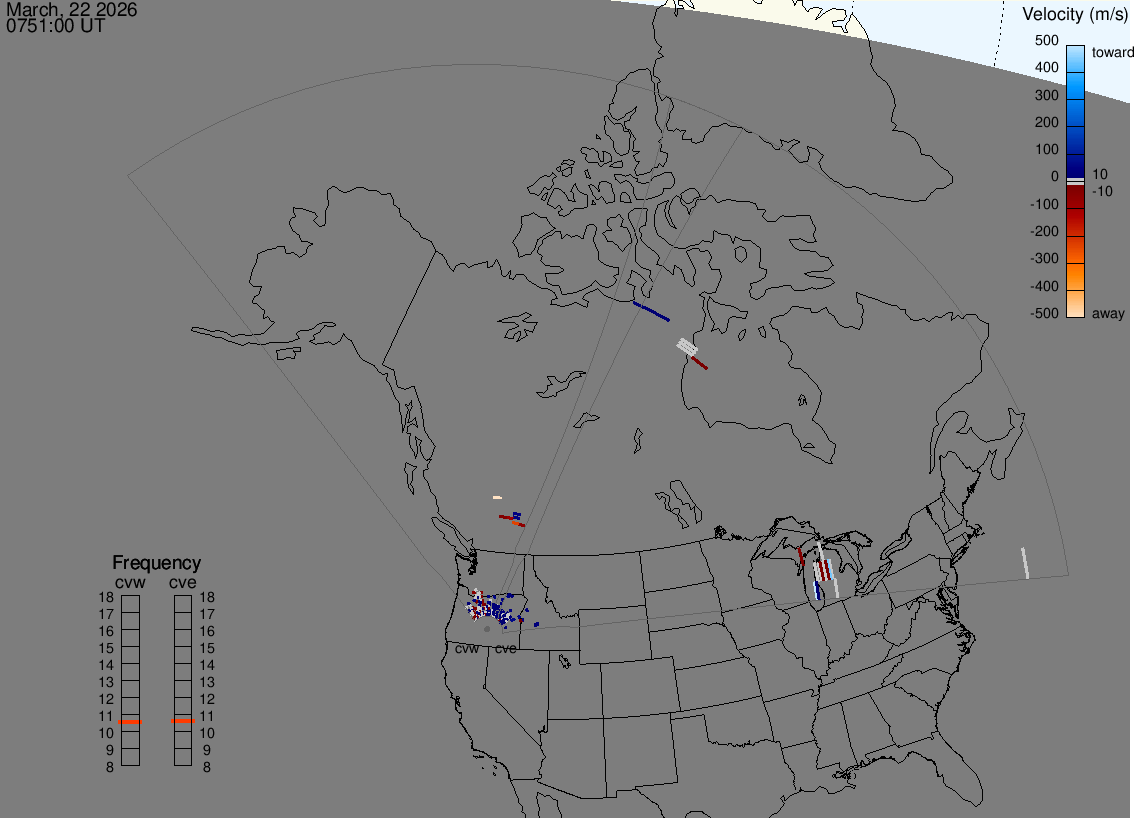Click the orange frequency marker on the cvw bar
The height and width of the screenshot is (818, 1134).
pyautogui.click(x=130, y=722)
